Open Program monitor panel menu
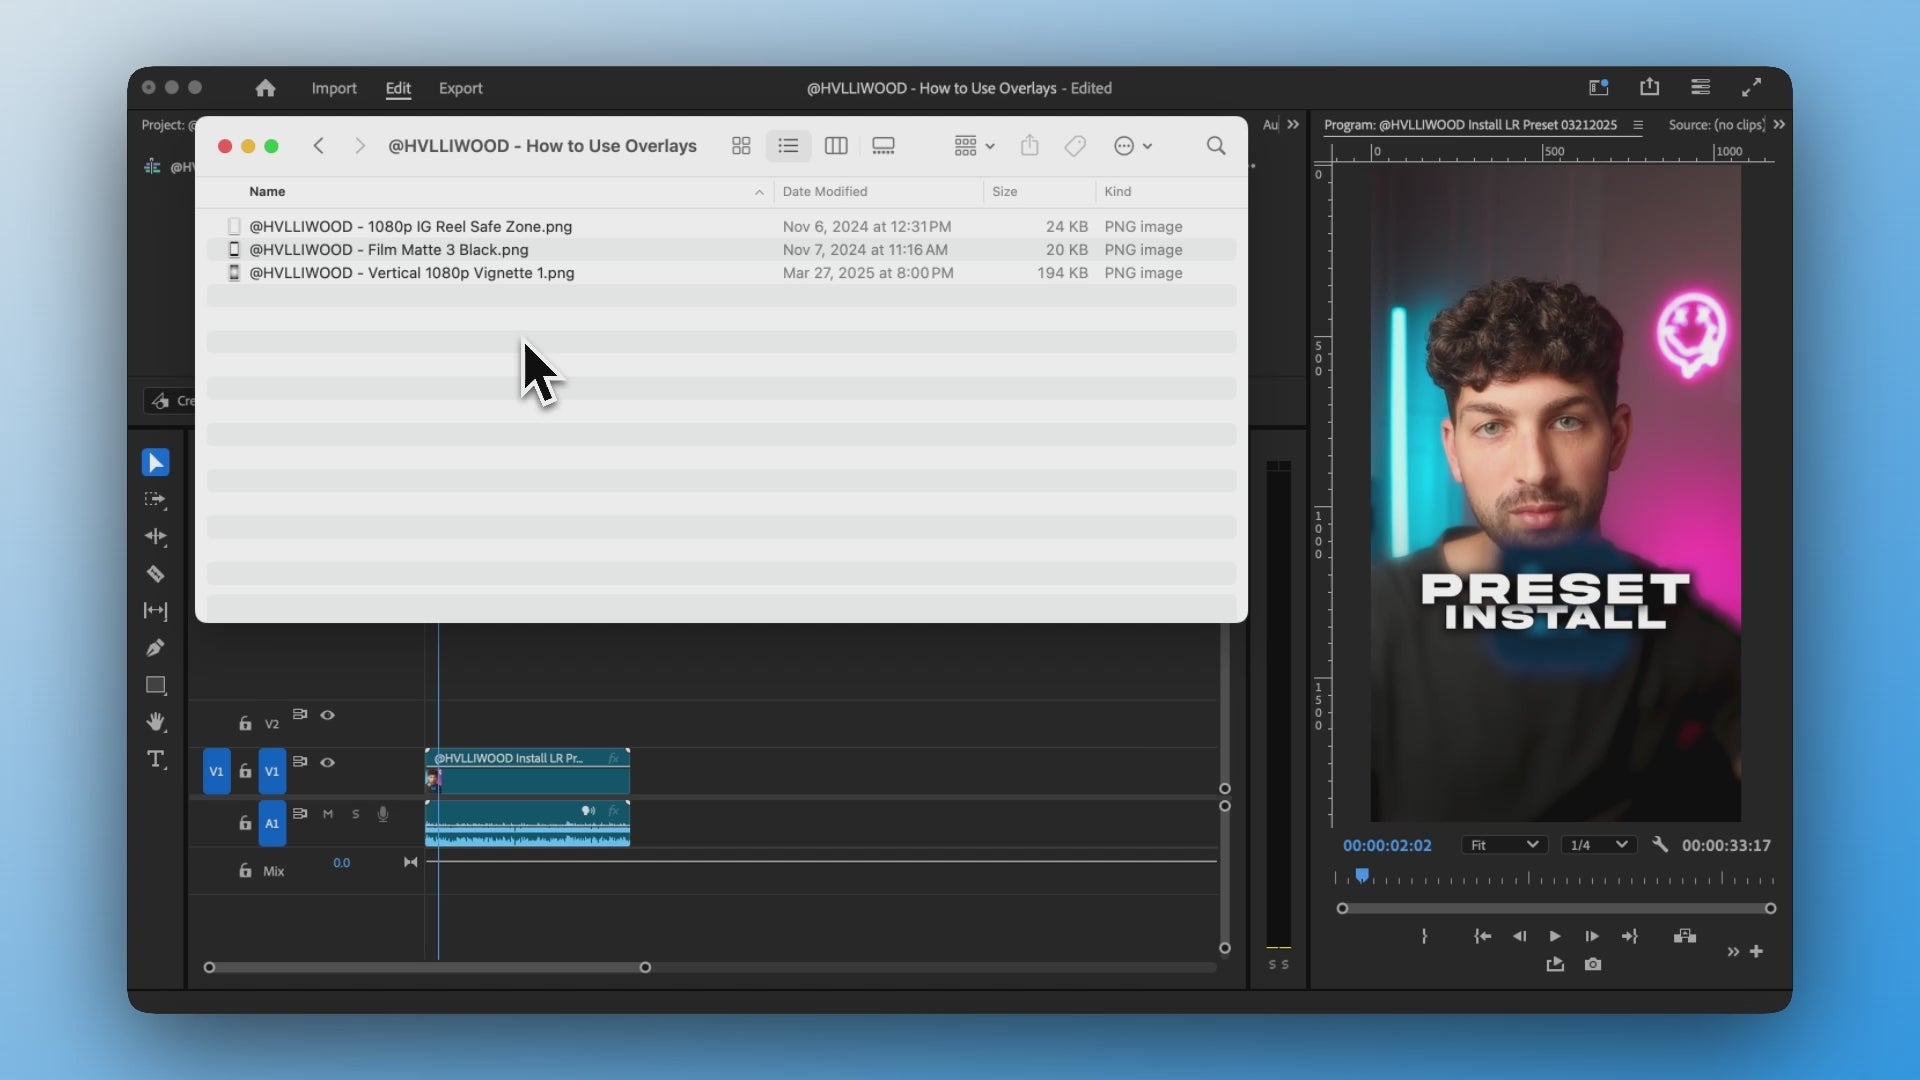Viewport: 1920px width, 1080px height. [1638, 125]
